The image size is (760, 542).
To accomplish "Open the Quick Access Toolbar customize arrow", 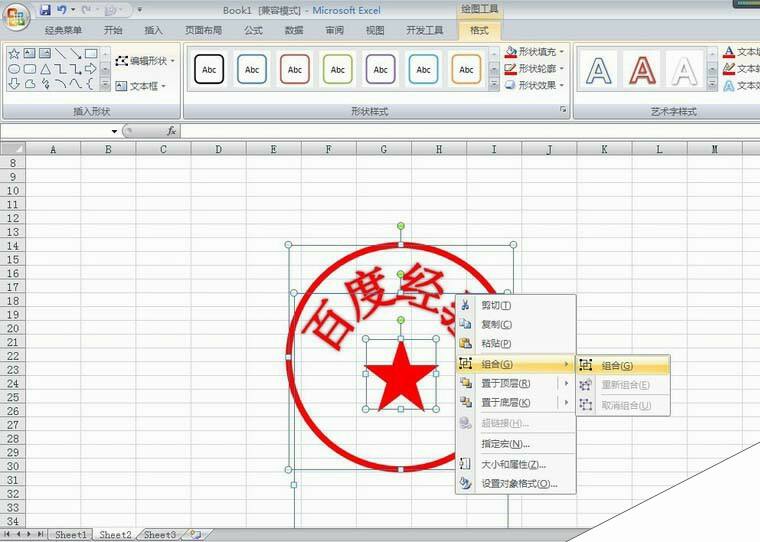I will point(140,10).
